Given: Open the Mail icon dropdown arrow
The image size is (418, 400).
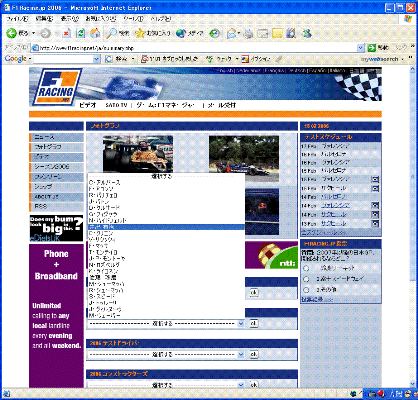Looking at the screenshot, I should point(239,33).
